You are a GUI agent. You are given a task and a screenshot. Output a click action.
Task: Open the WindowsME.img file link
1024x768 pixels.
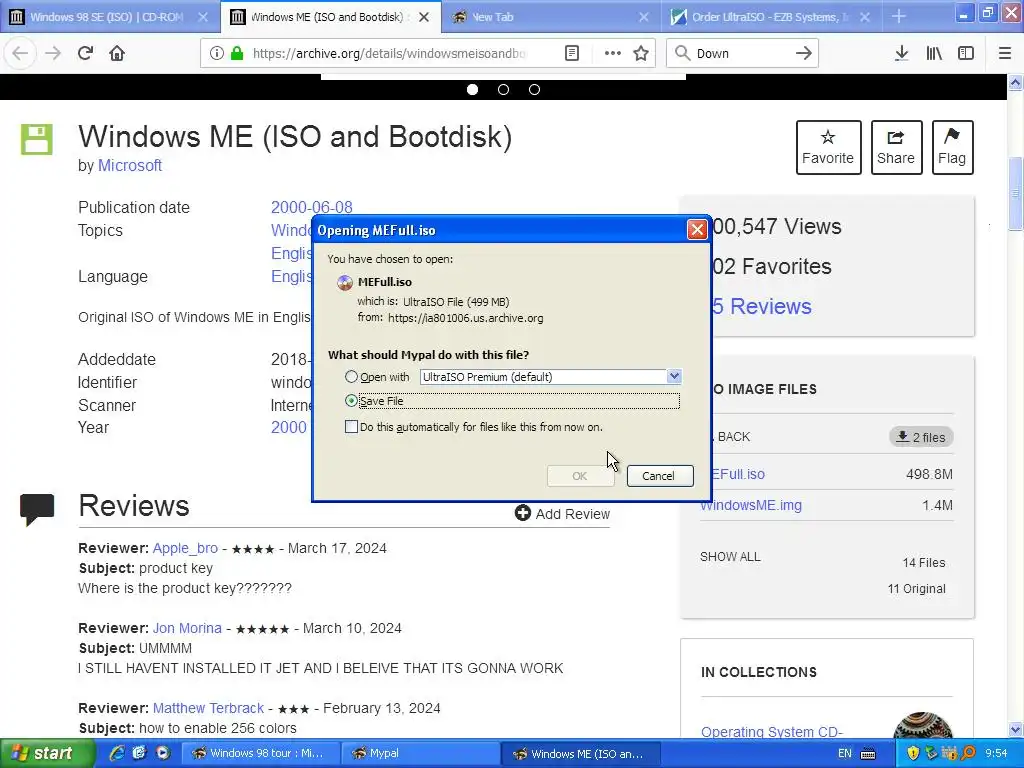pyautogui.click(x=751, y=505)
